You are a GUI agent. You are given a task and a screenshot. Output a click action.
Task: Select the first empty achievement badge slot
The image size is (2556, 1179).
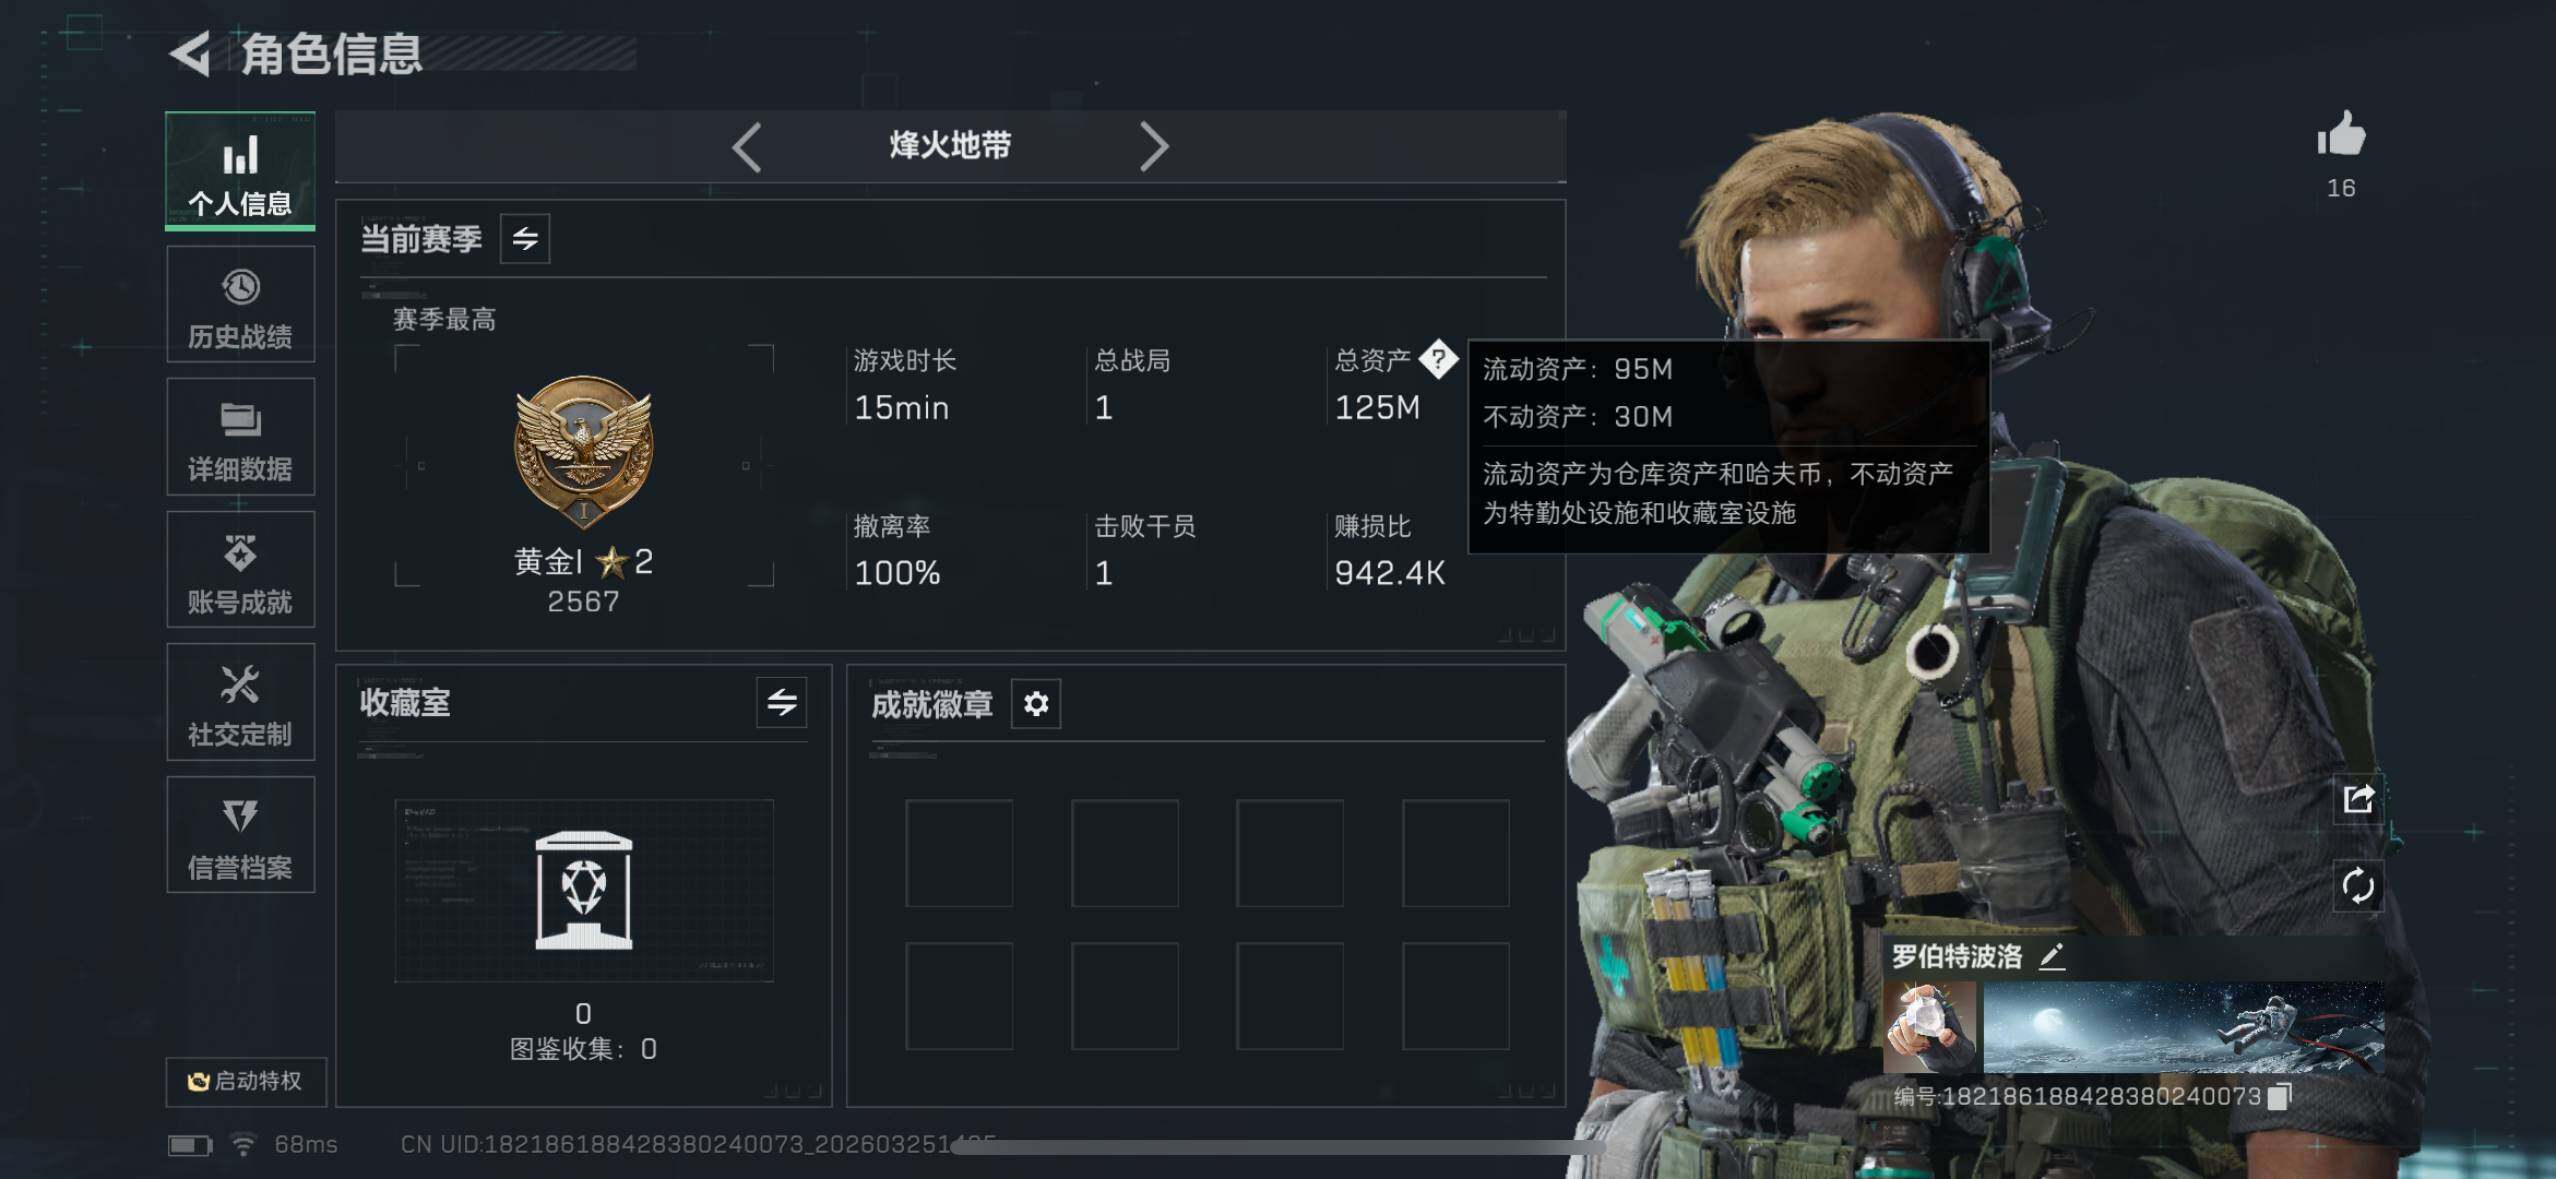tap(959, 853)
